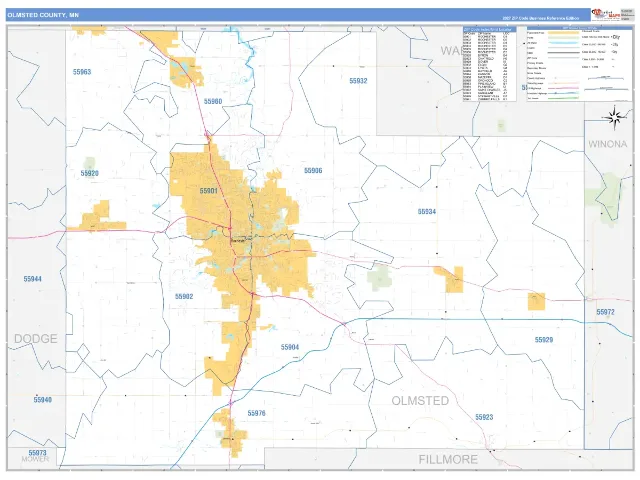Click ZIP code label 55976
Screen dimensions: 640x480
tap(256, 413)
